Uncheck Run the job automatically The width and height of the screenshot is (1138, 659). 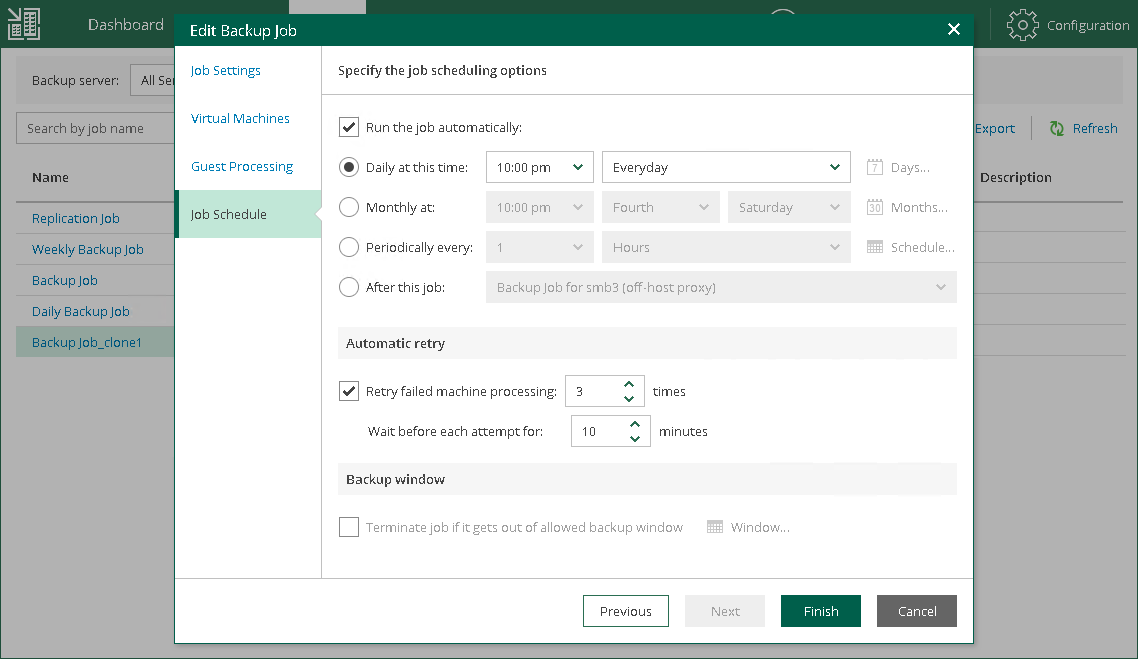point(349,127)
